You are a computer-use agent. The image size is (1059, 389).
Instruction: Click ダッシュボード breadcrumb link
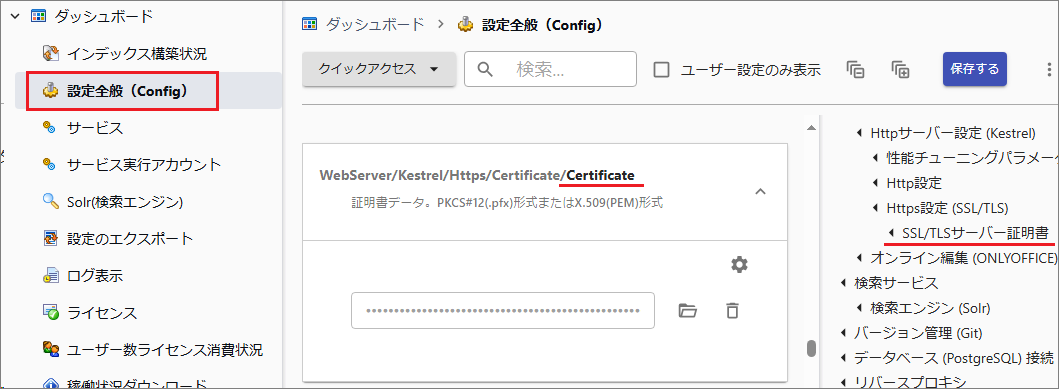375,25
